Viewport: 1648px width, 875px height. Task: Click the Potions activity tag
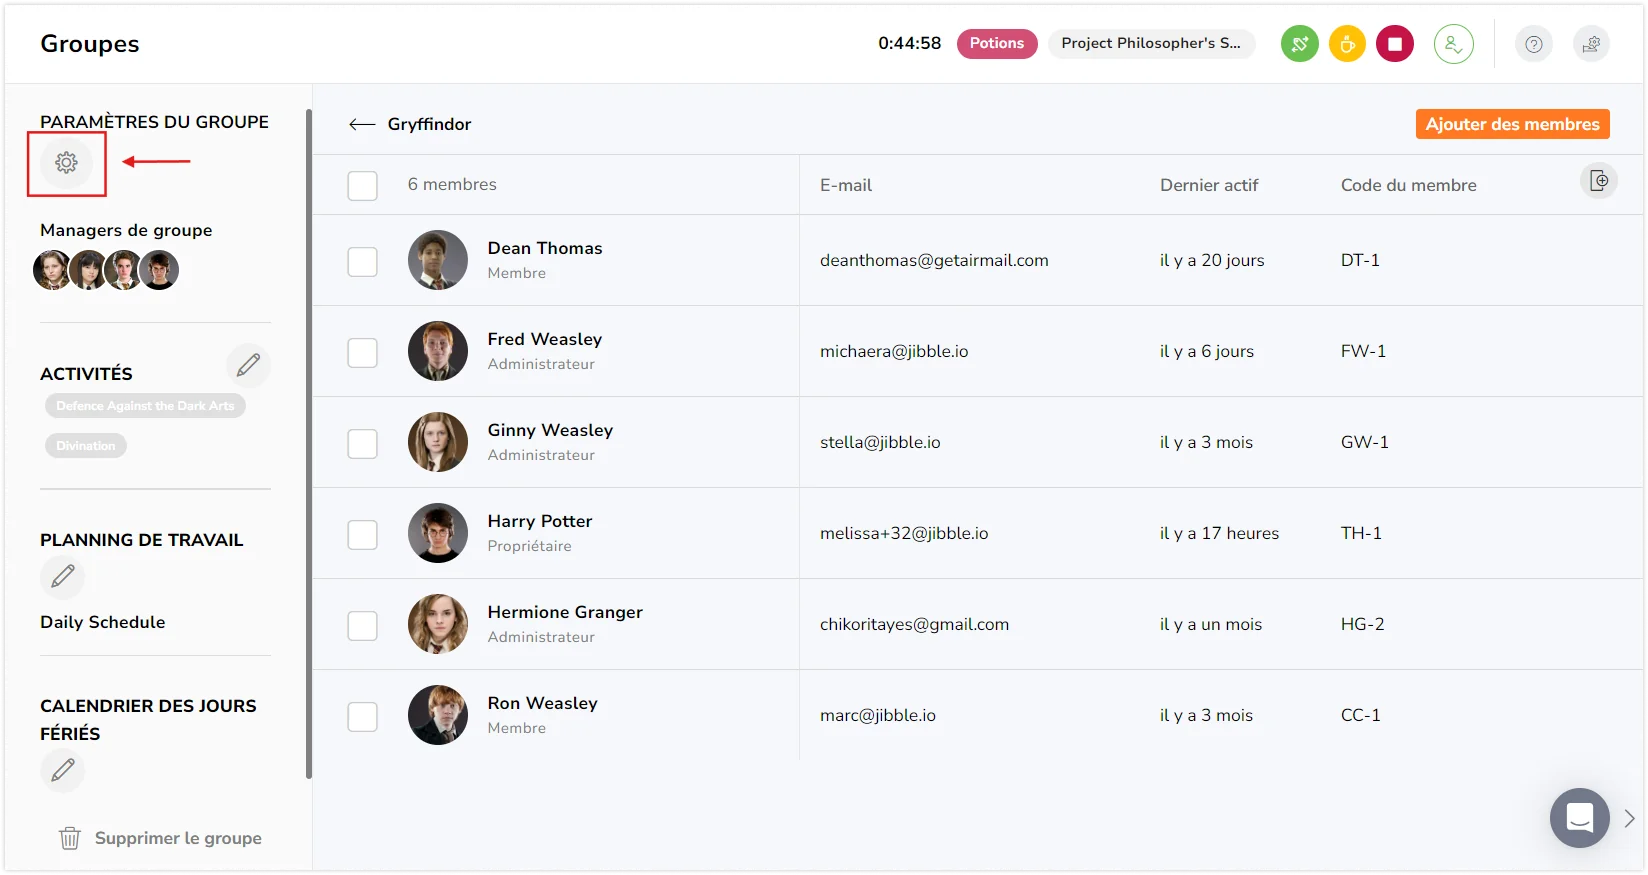tap(996, 44)
